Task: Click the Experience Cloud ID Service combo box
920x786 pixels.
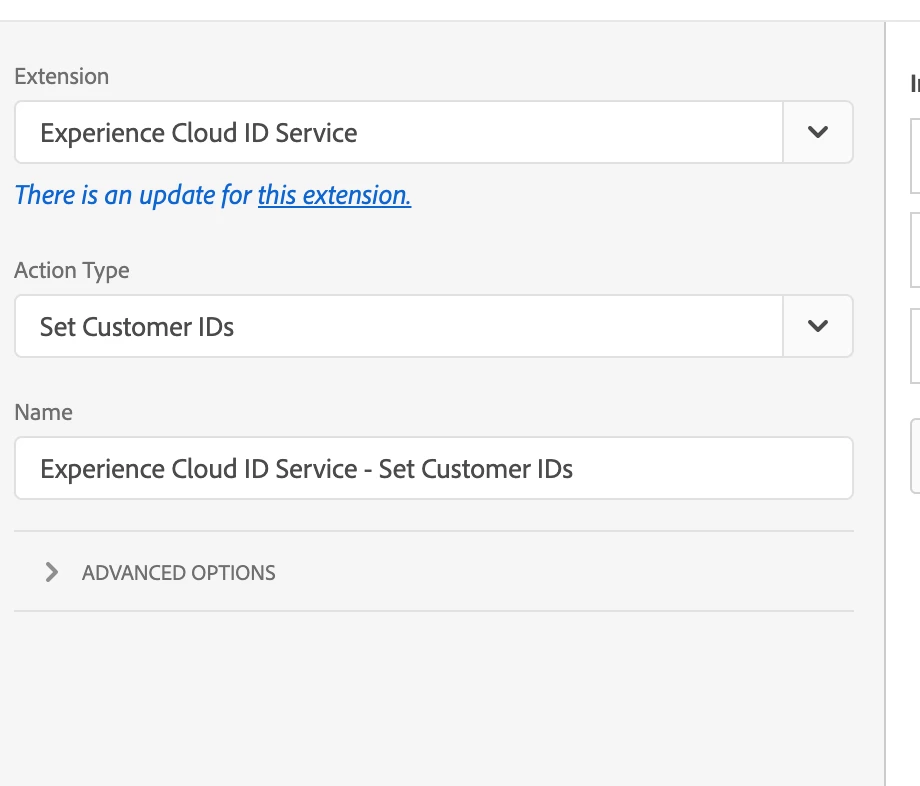Action: [x=398, y=132]
